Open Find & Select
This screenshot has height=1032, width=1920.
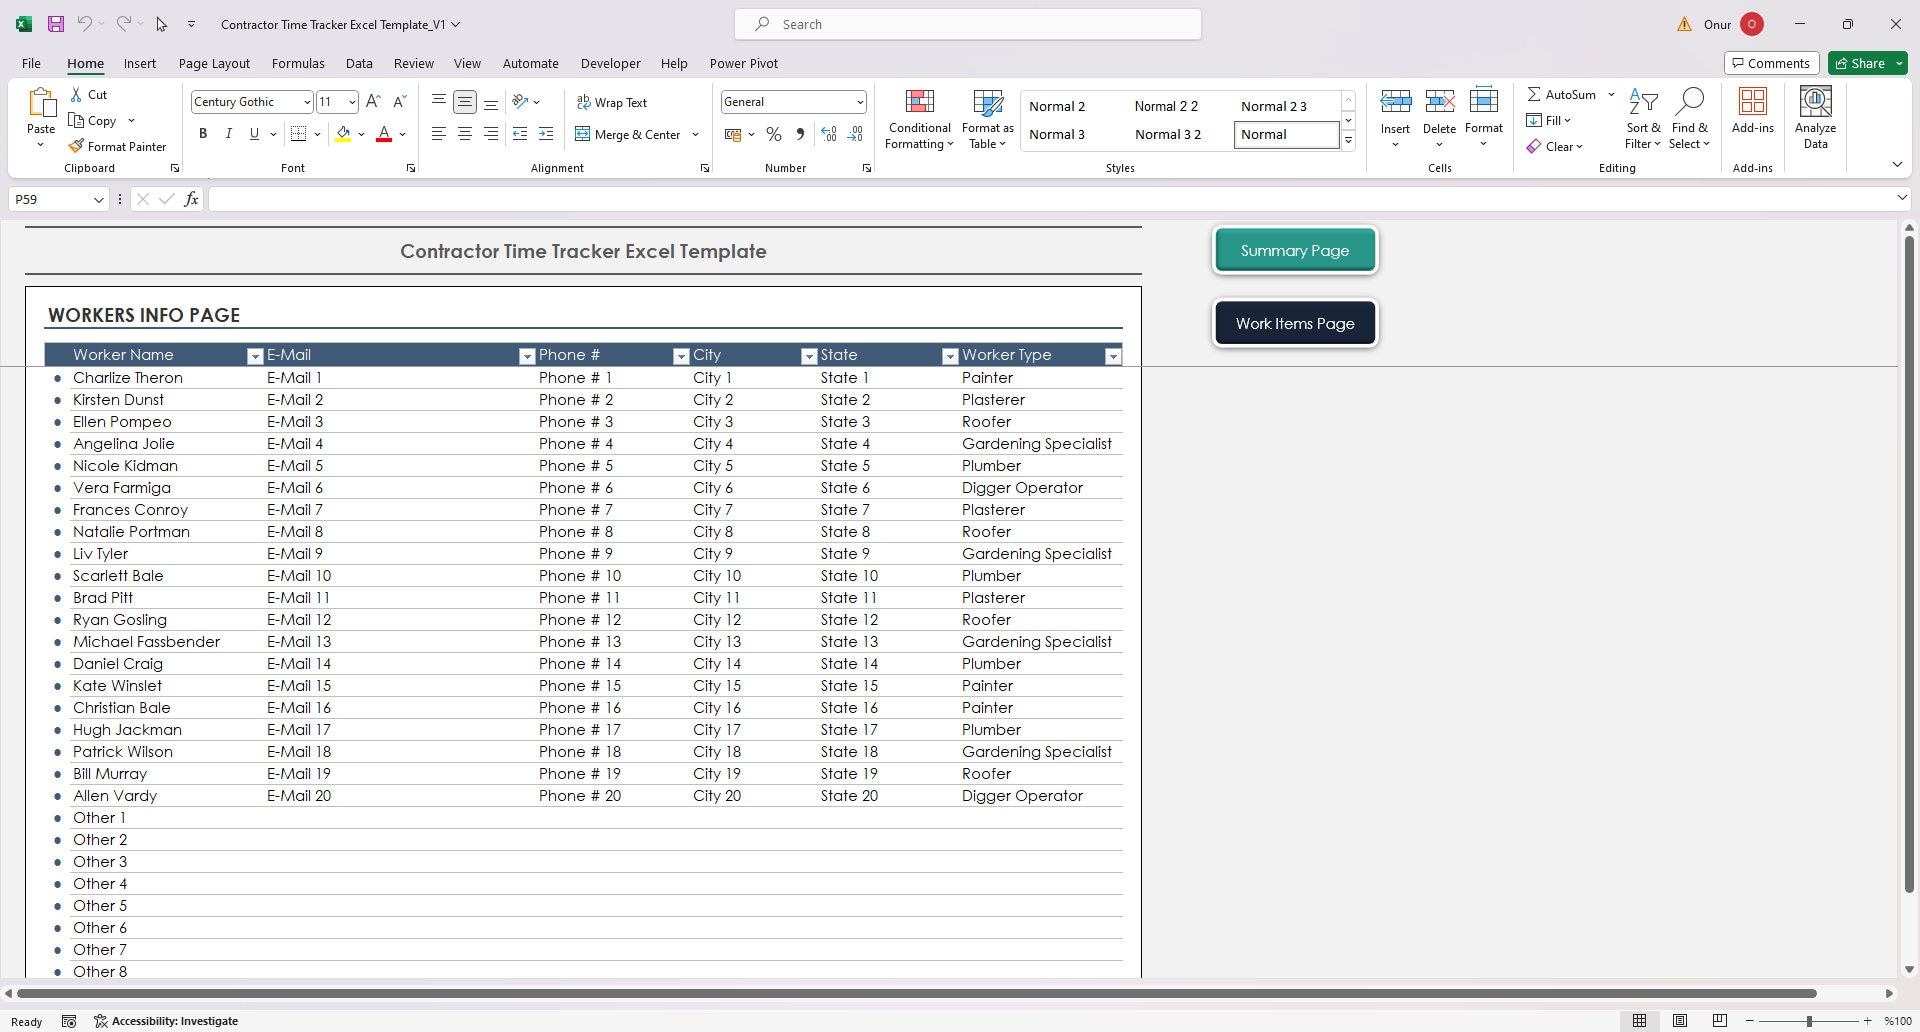pyautogui.click(x=1689, y=118)
